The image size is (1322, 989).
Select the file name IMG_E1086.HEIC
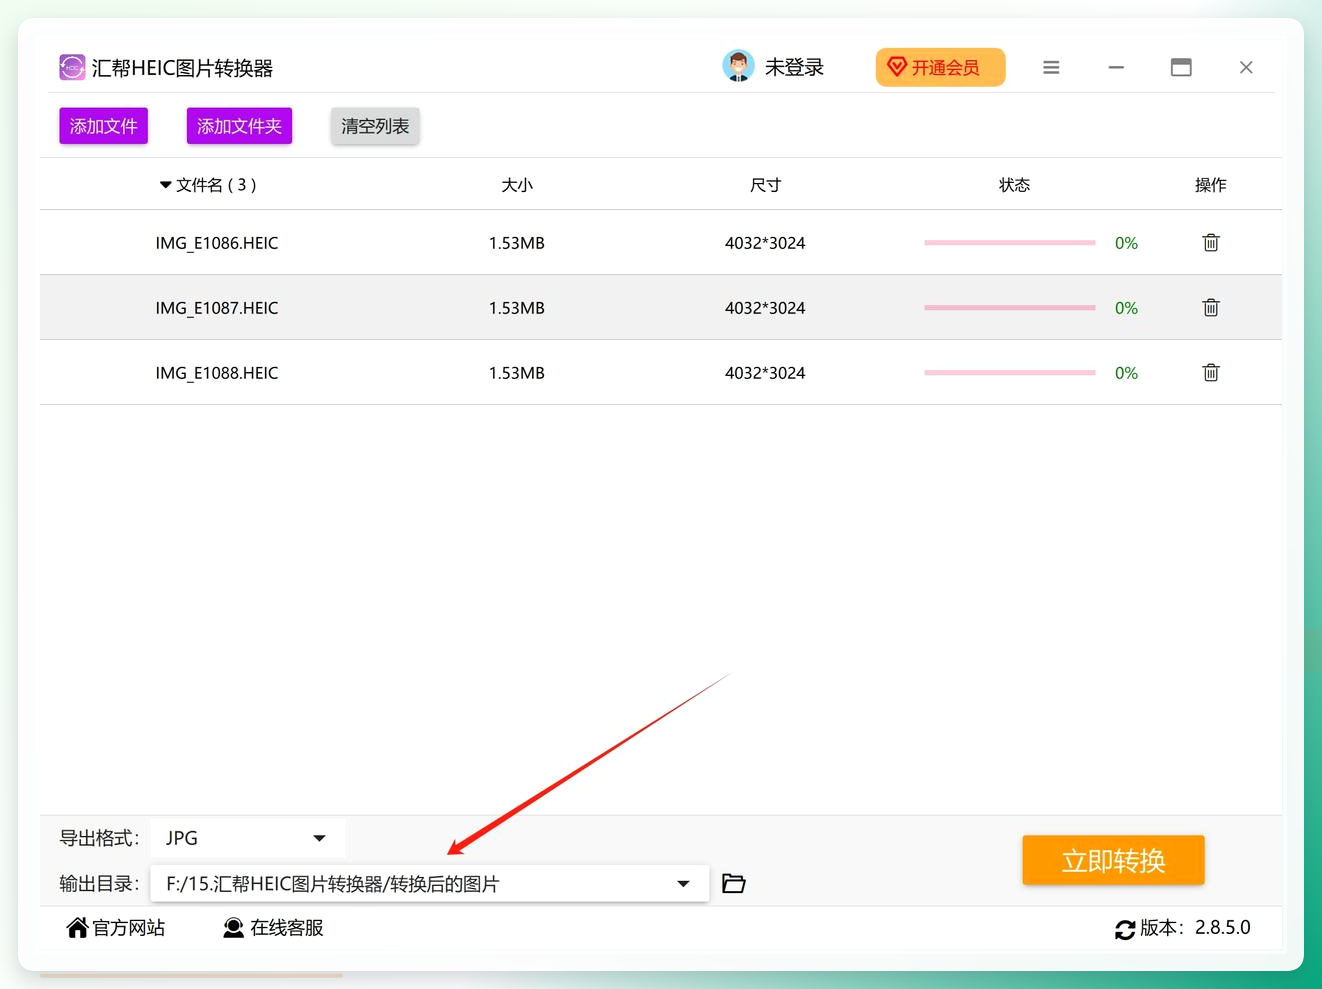click(x=217, y=243)
